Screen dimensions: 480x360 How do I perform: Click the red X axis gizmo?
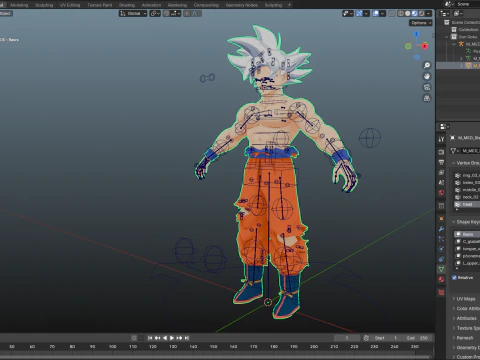pos(425,46)
